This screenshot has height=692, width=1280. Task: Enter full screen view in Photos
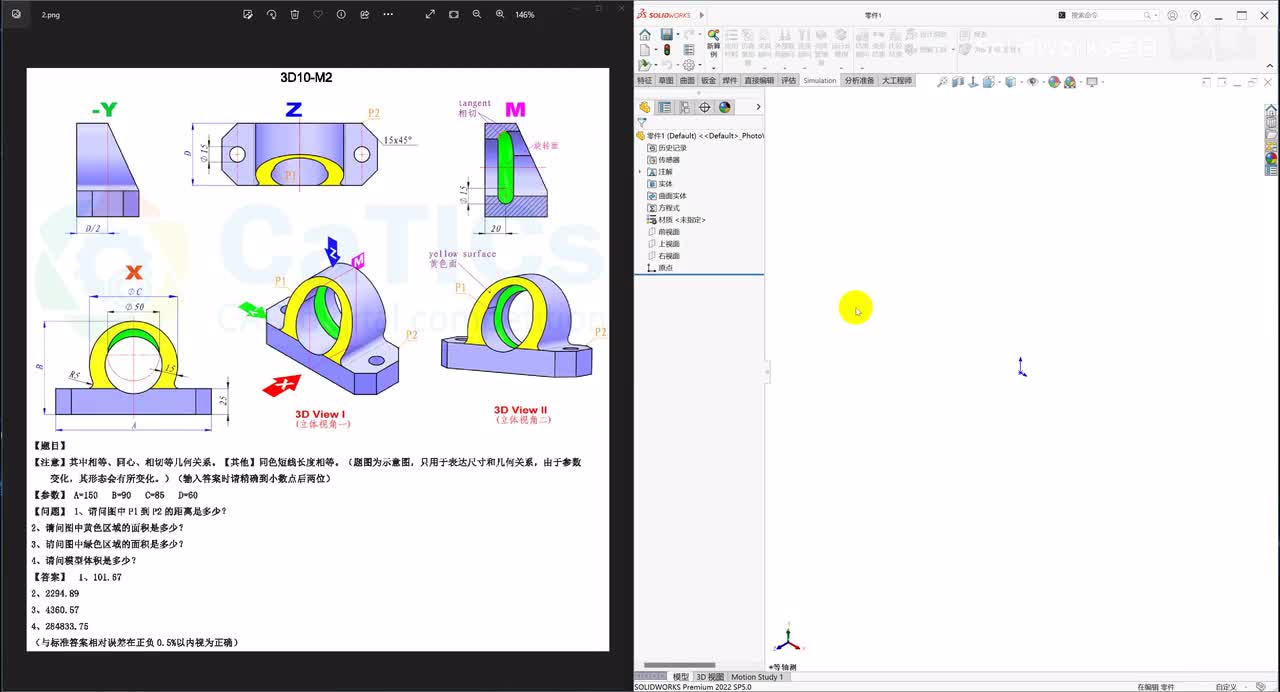coord(430,14)
